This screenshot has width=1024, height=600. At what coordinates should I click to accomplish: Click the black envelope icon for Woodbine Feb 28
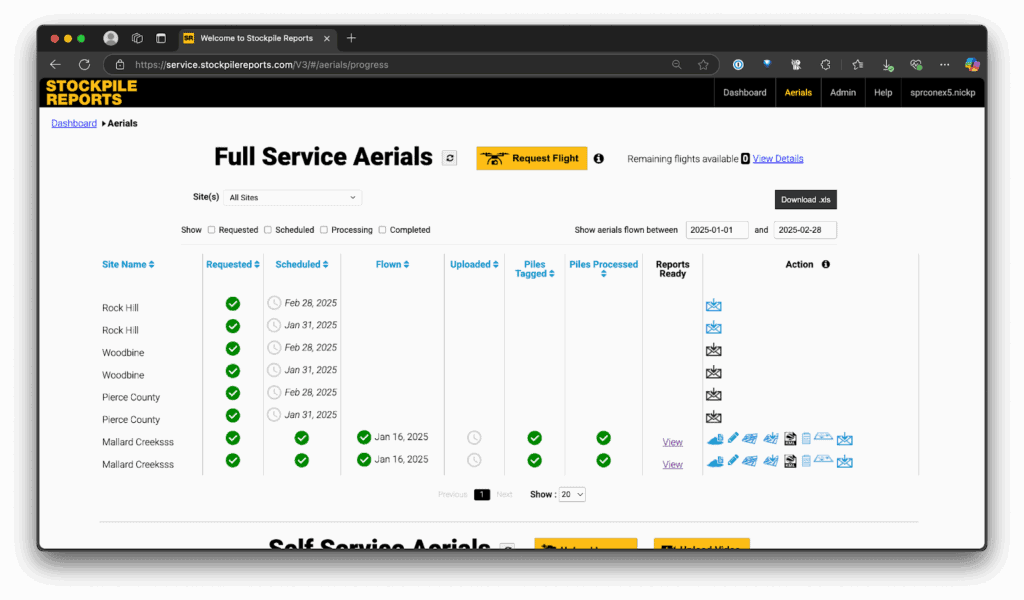(x=713, y=350)
